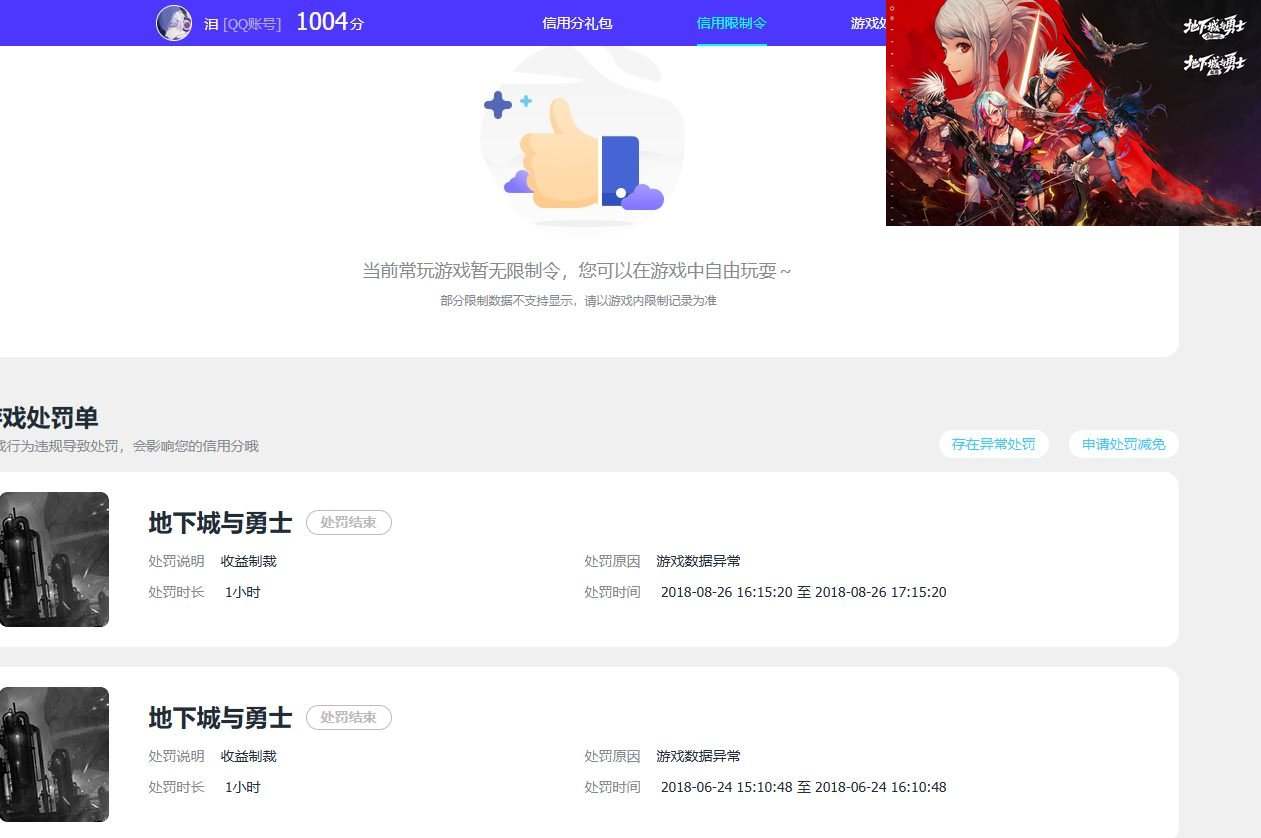Click the 1004分 credit score
The height and width of the screenshot is (838, 1261).
[x=330, y=22]
